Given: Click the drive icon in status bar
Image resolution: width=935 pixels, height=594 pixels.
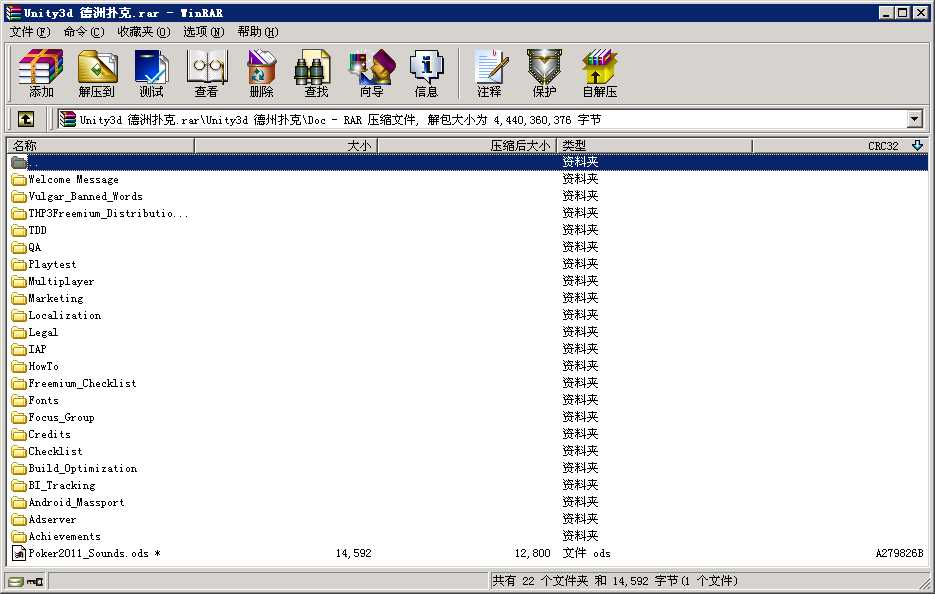Looking at the screenshot, I should [17, 581].
